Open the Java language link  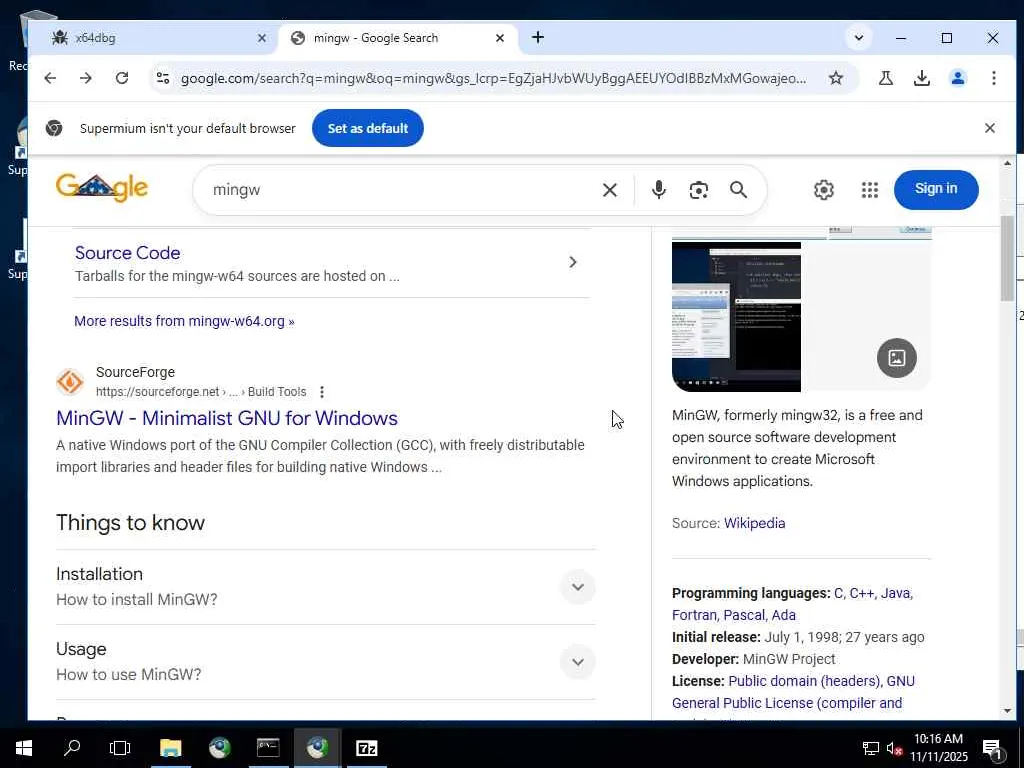tap(895, 593)
